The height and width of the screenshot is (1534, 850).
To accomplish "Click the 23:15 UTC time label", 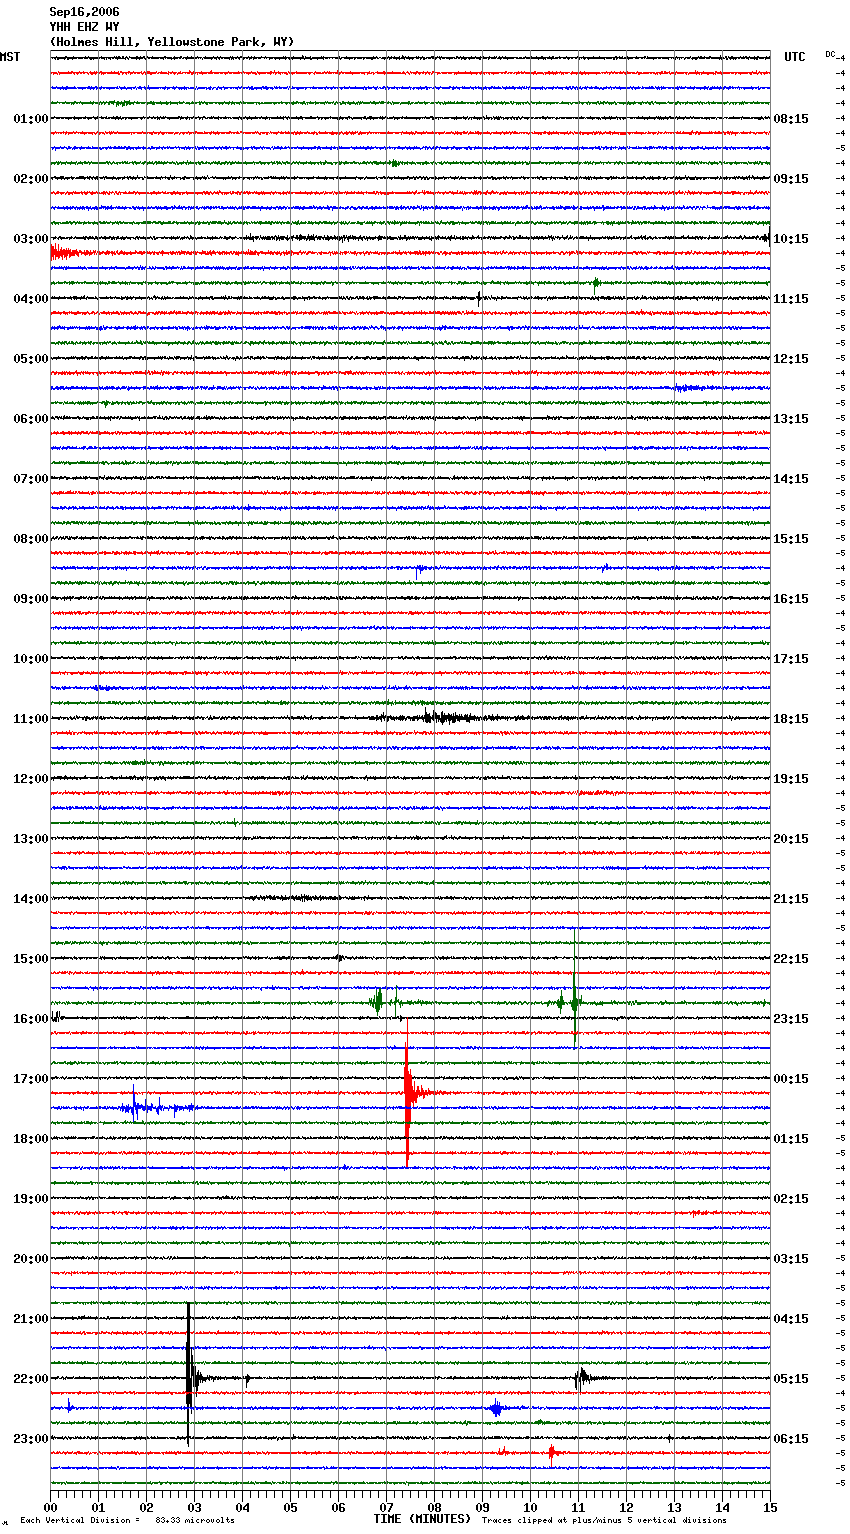I will (x=791, y=1019).
